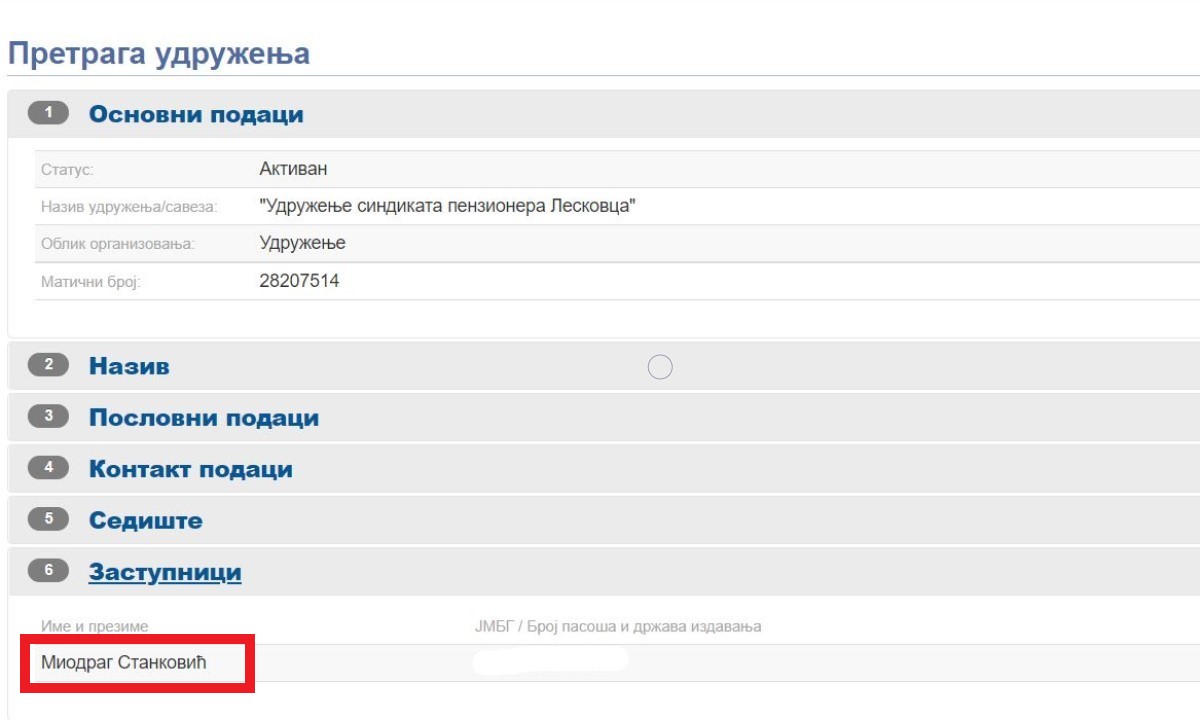Click the registration number 28207514

(299, 281)
